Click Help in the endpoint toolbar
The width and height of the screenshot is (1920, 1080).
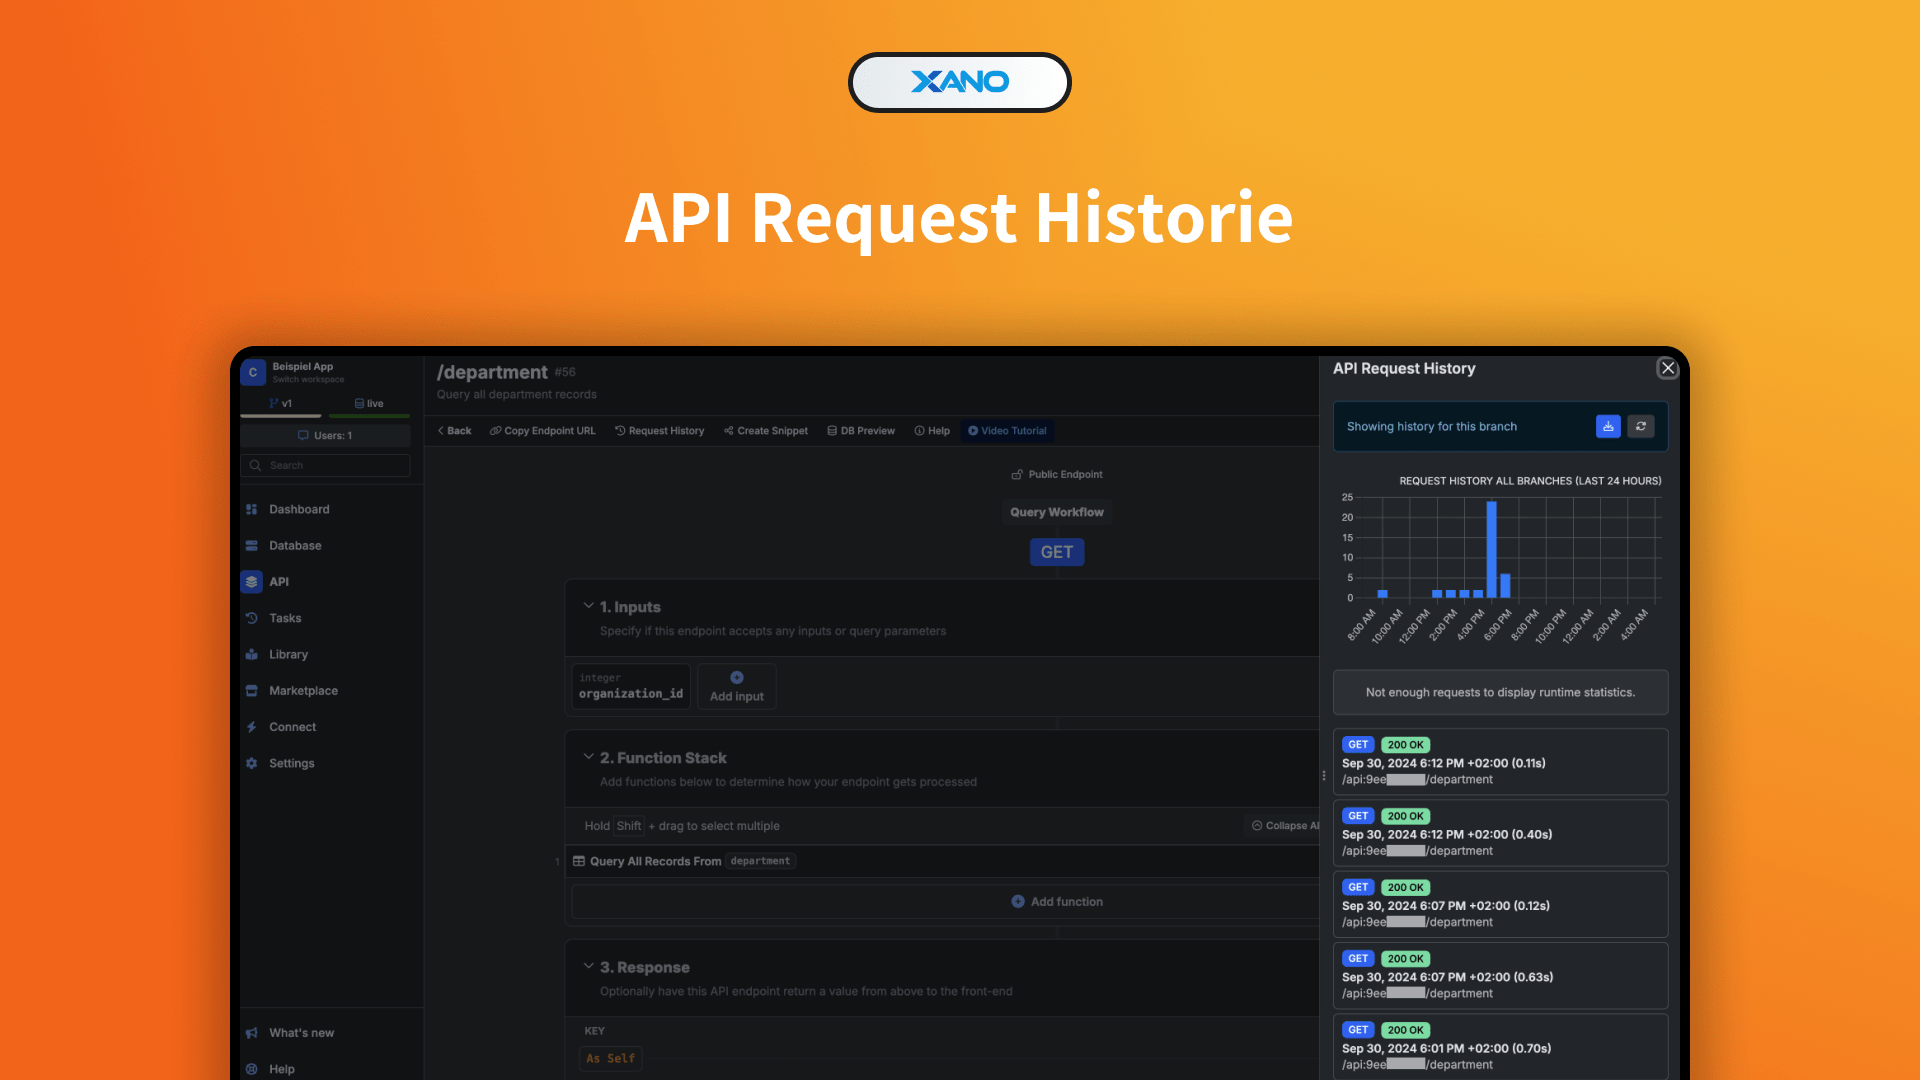coord(932,431)
